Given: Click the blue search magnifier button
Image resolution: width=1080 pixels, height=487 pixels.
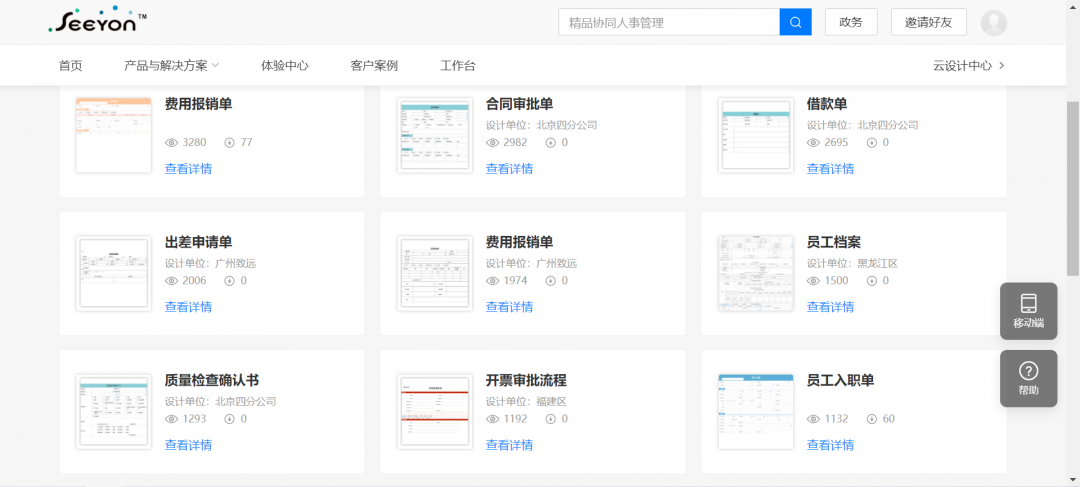Looking at the screenshot, I should 795,22.
